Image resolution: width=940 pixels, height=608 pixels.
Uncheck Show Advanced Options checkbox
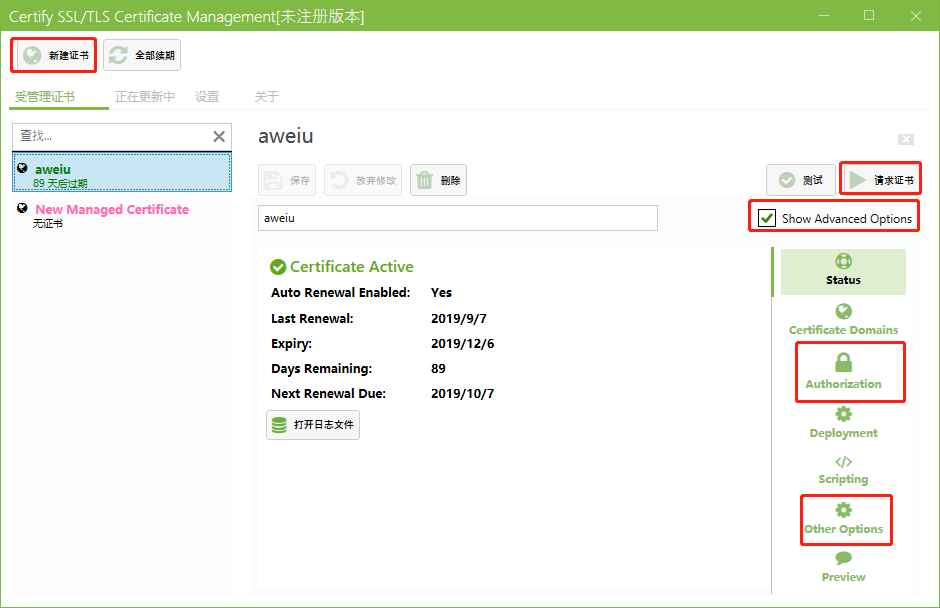[767, 218]
